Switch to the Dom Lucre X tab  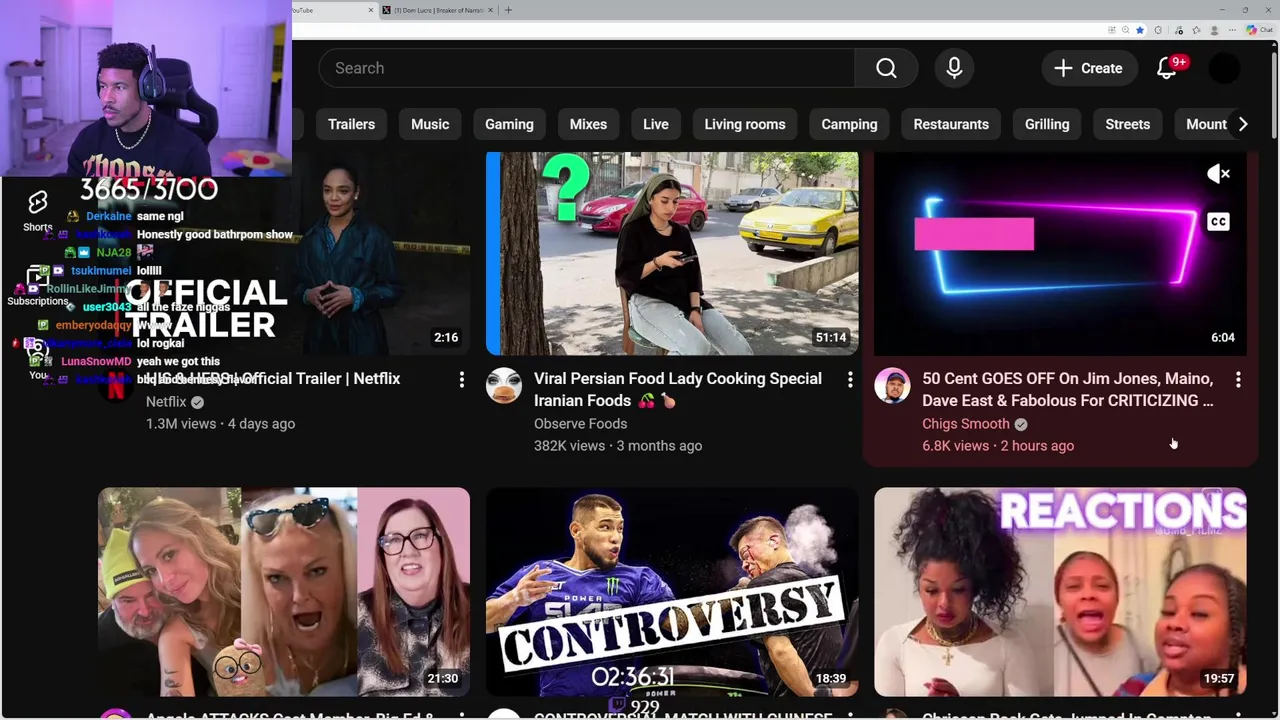pyautogui.click(x=438, y=10)
